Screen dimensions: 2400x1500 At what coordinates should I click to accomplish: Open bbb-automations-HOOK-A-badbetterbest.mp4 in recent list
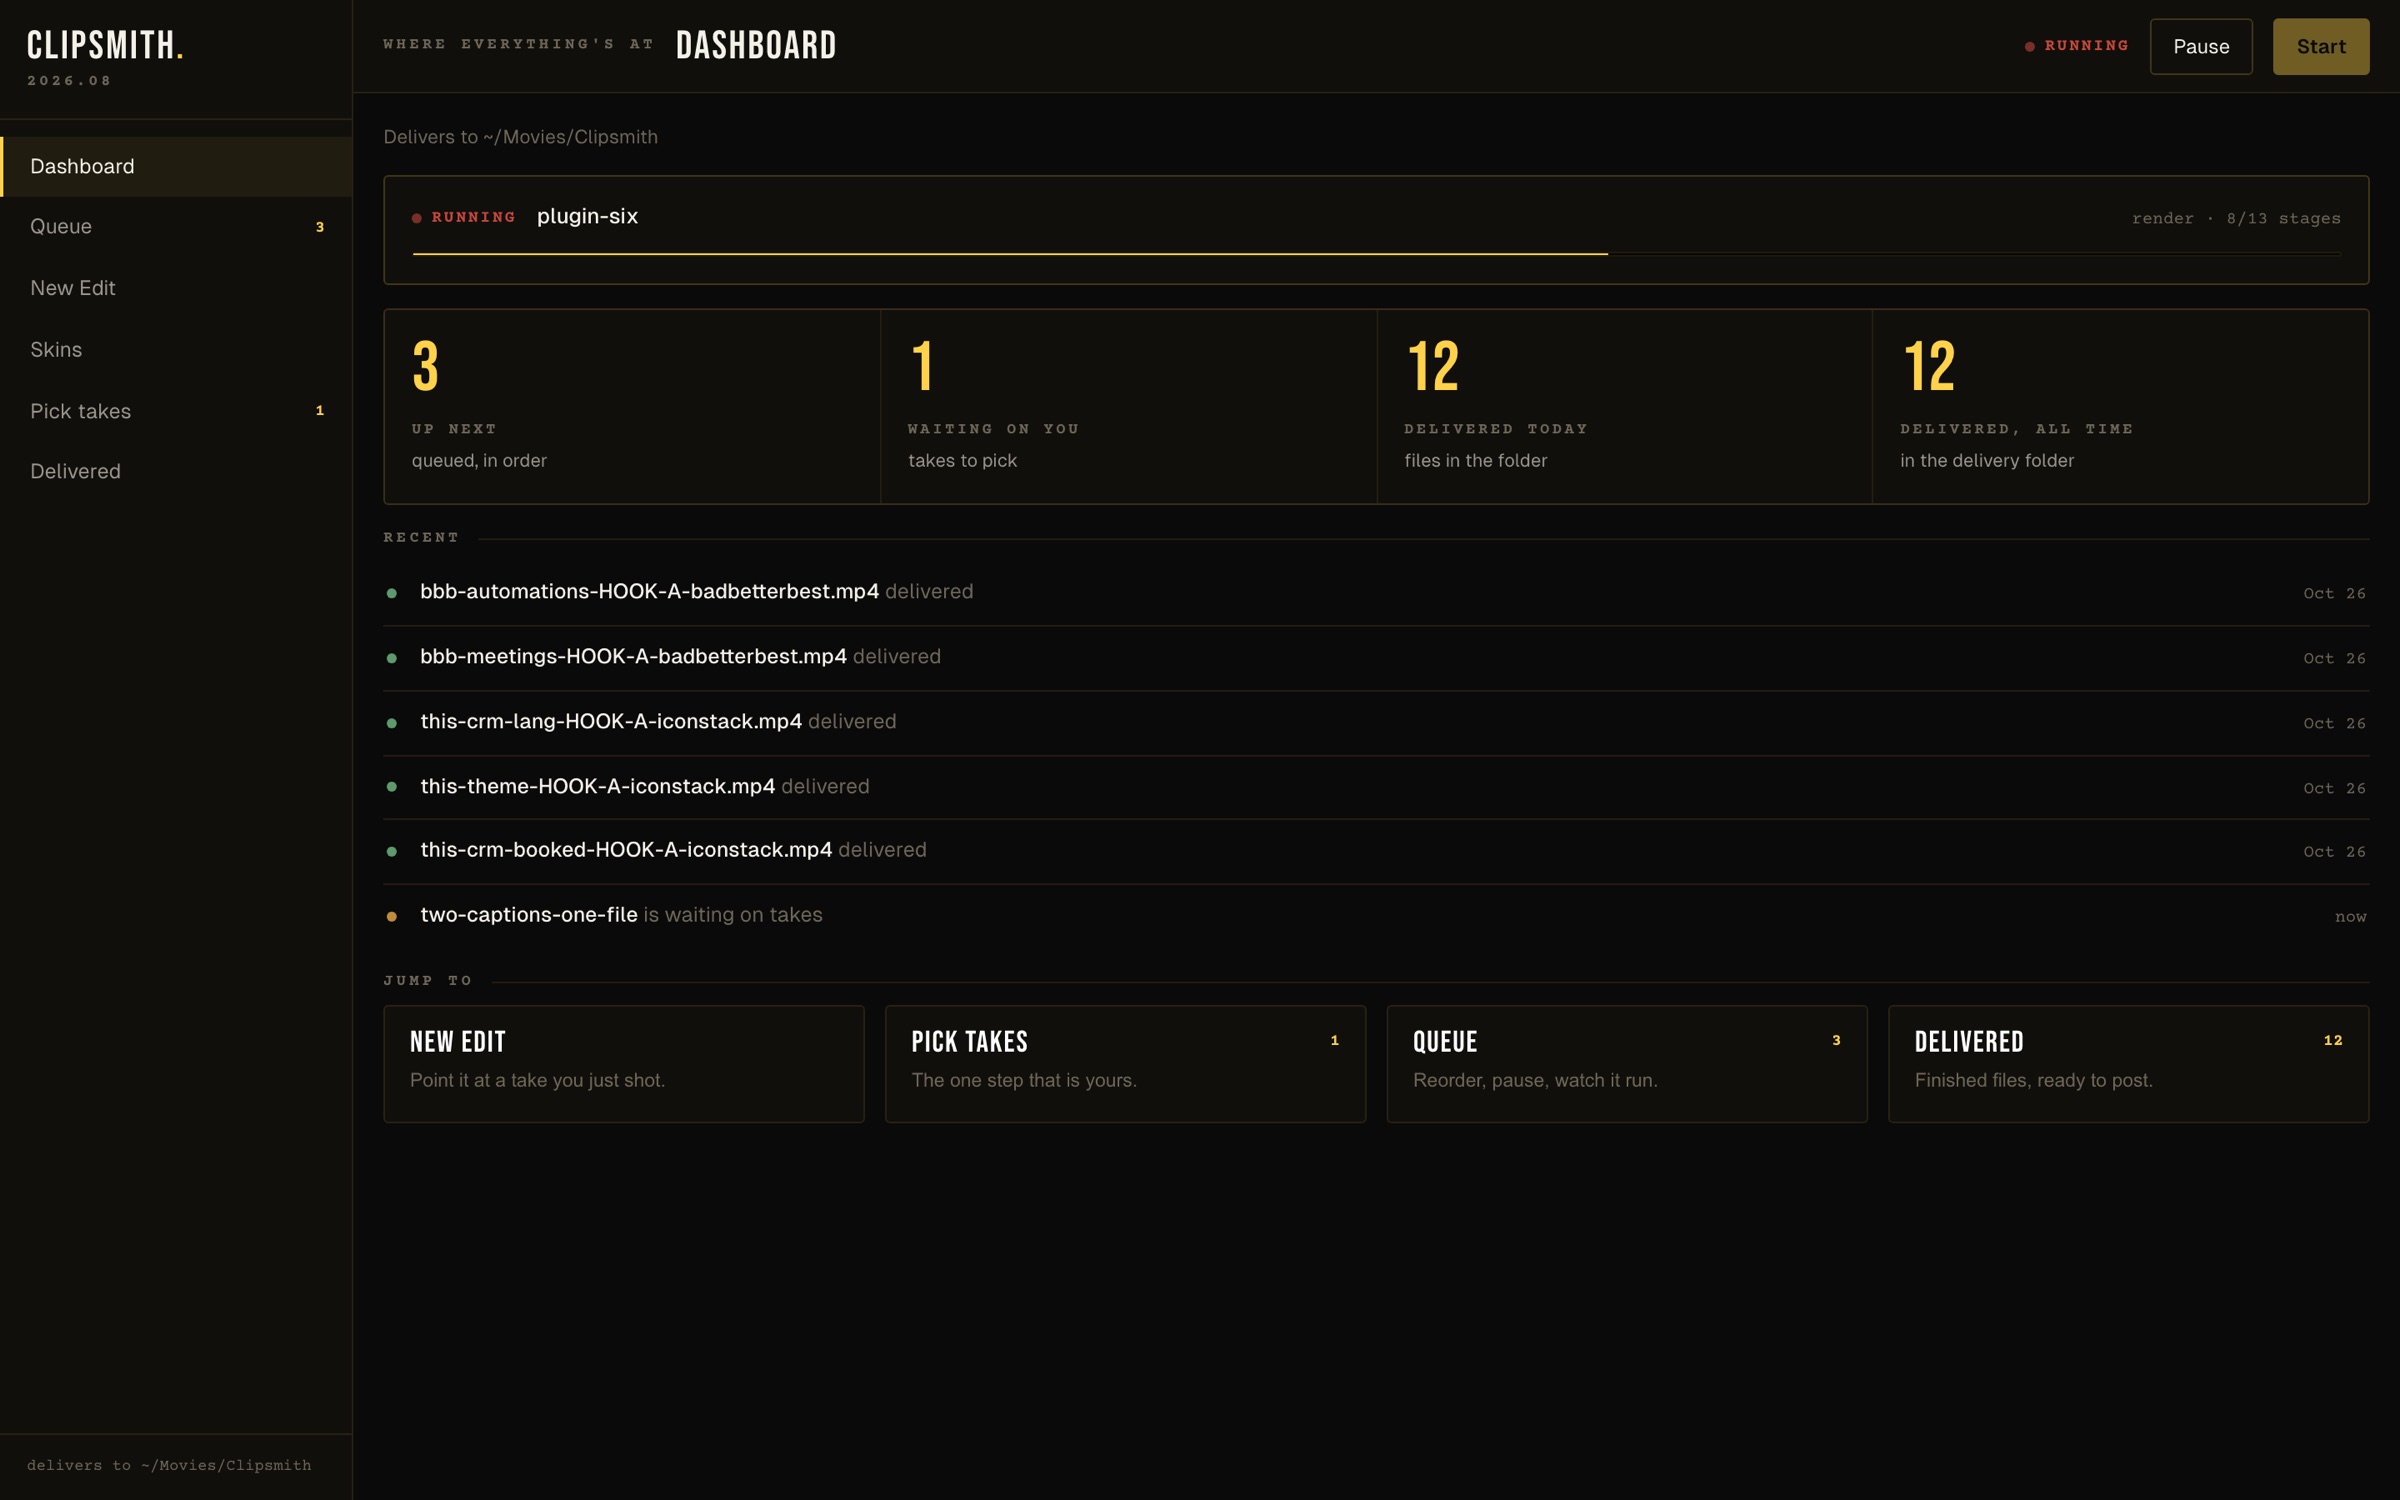tap(1376, 592)
